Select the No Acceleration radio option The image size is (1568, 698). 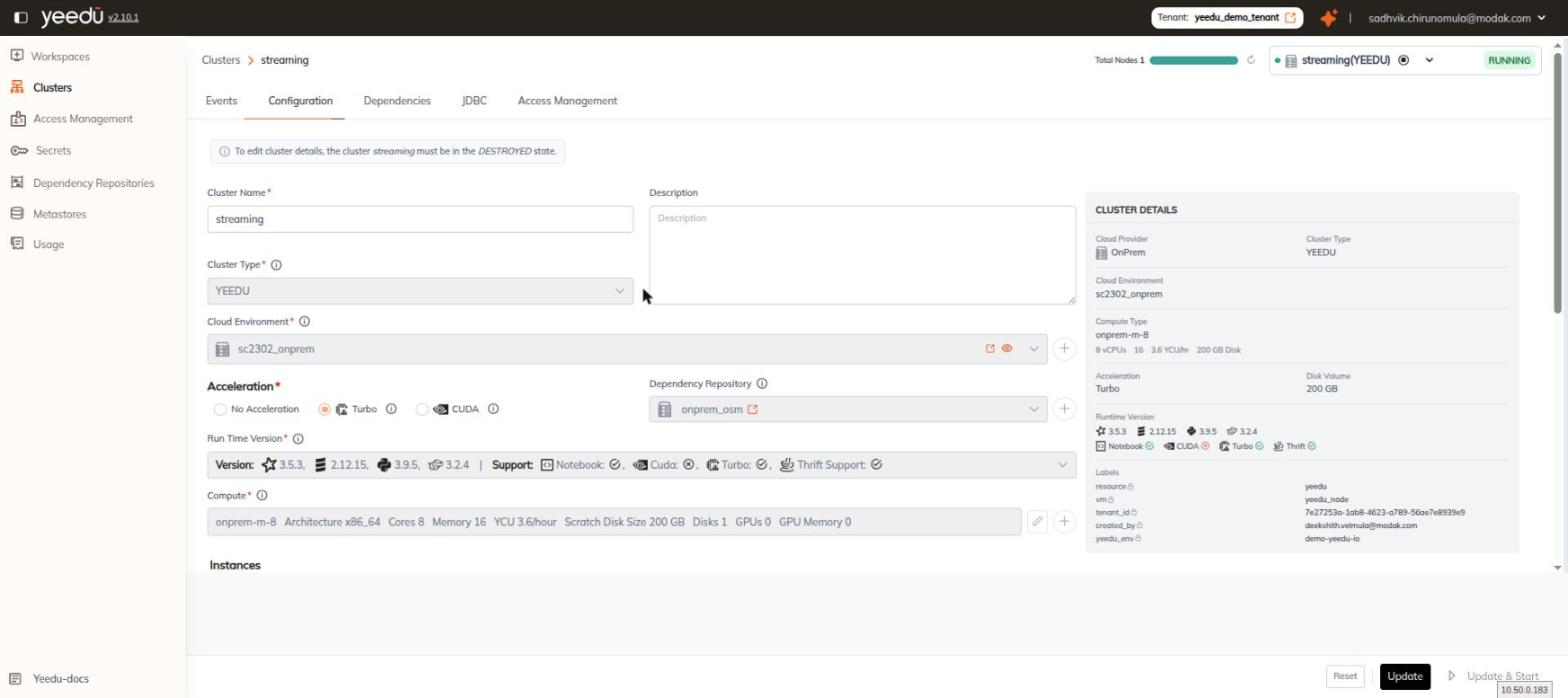click(220, 409)
